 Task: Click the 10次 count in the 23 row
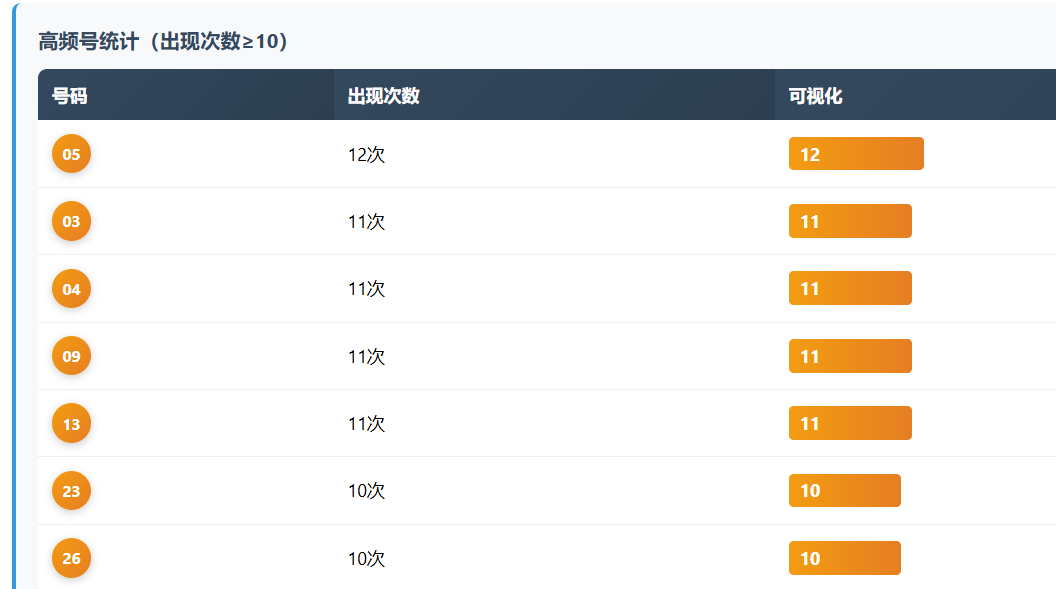[366, 491]
